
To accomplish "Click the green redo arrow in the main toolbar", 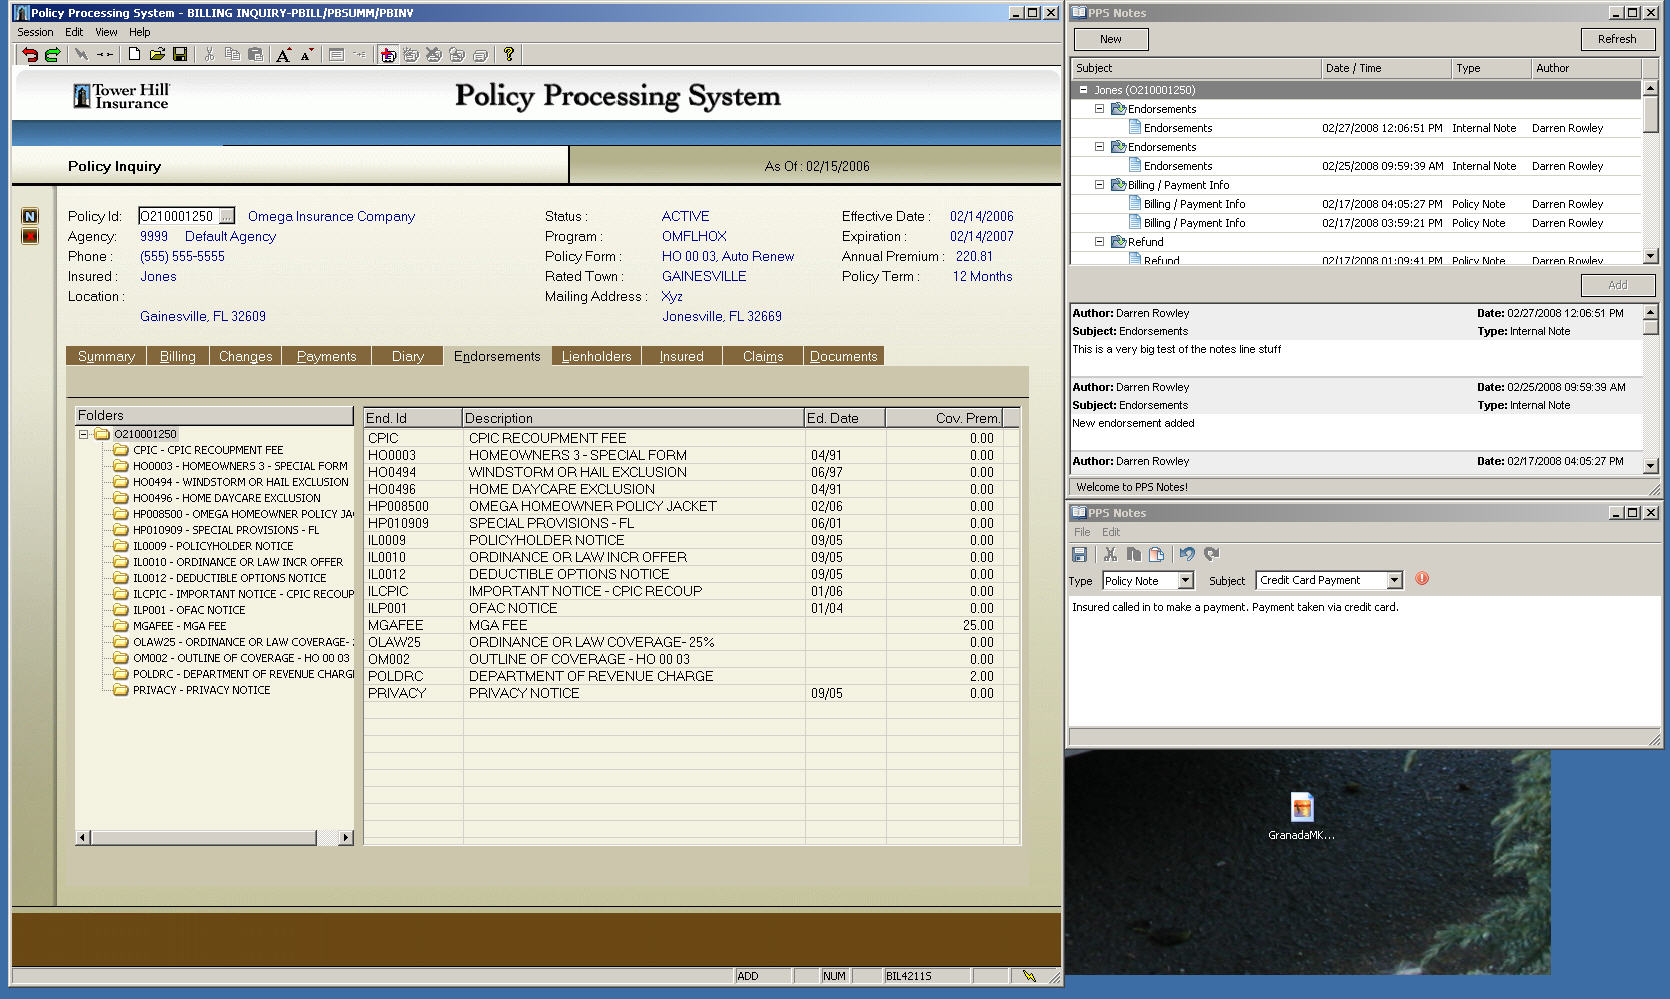I will point(52,55).
